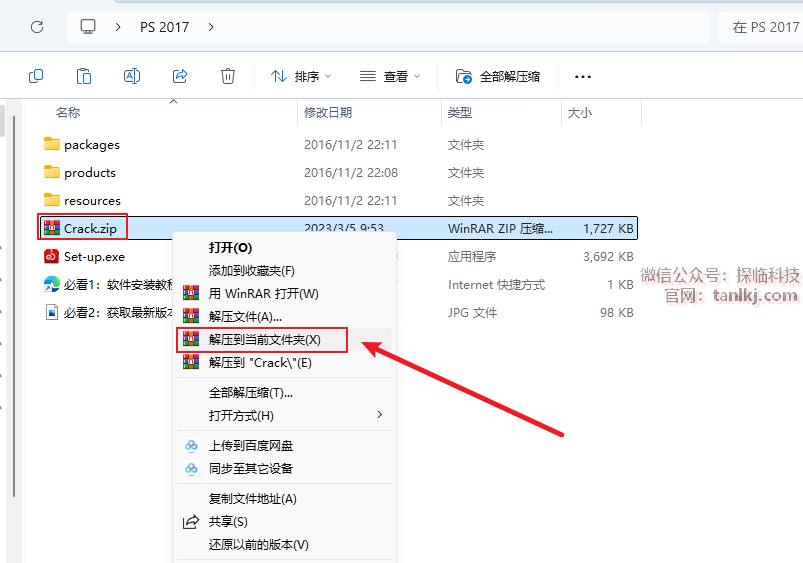Choose 解压到 "Crack\"(E) entry
Image resolution: width=803 pixels, height=563 pixels.
284,363
